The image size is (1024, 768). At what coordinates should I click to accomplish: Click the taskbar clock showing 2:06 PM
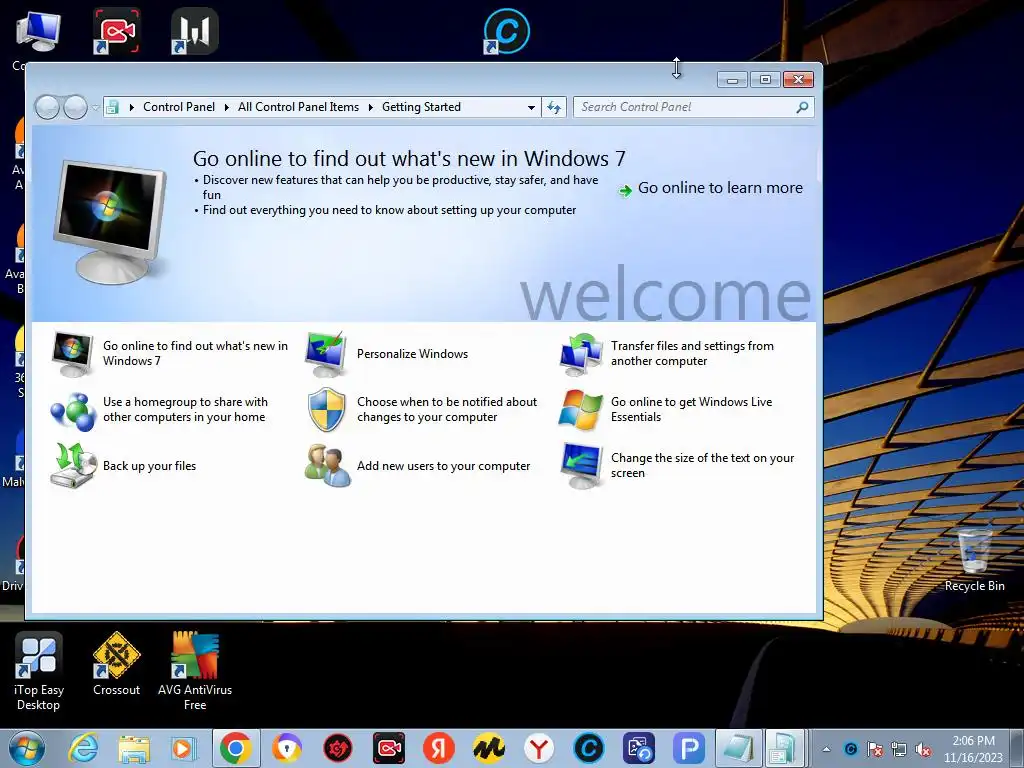coord(973,749)
